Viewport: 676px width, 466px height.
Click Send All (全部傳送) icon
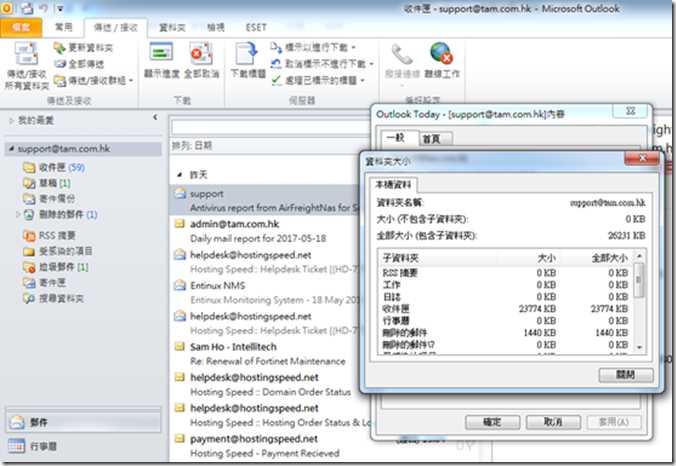[x=59, y=64]
